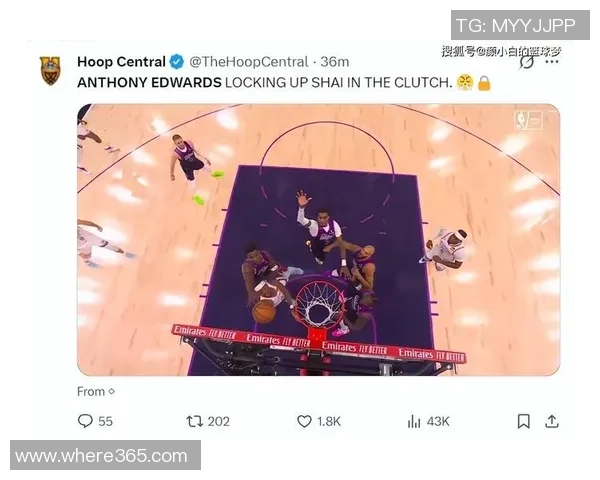Image resolution: width=600 pixels, height=480 pixels.
Task: Play the basketball video thumbnail
Action: point(318,240)
